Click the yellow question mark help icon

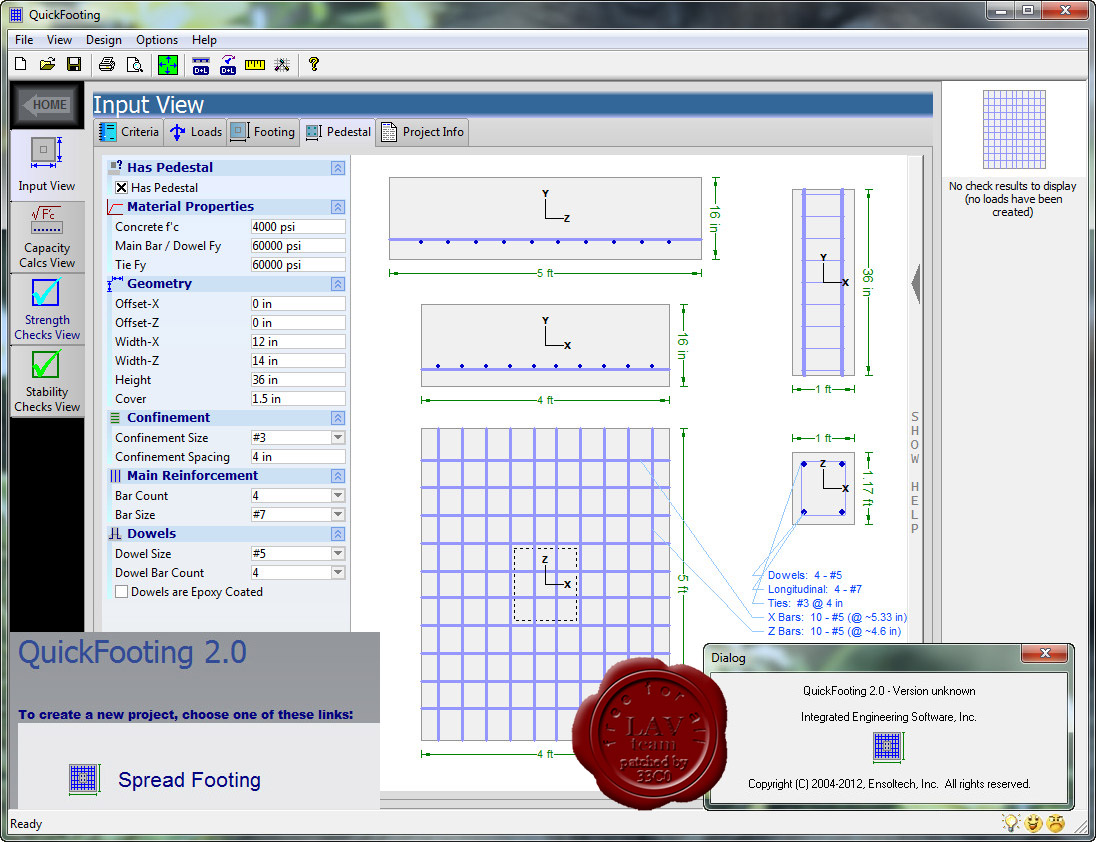(314, 64)
